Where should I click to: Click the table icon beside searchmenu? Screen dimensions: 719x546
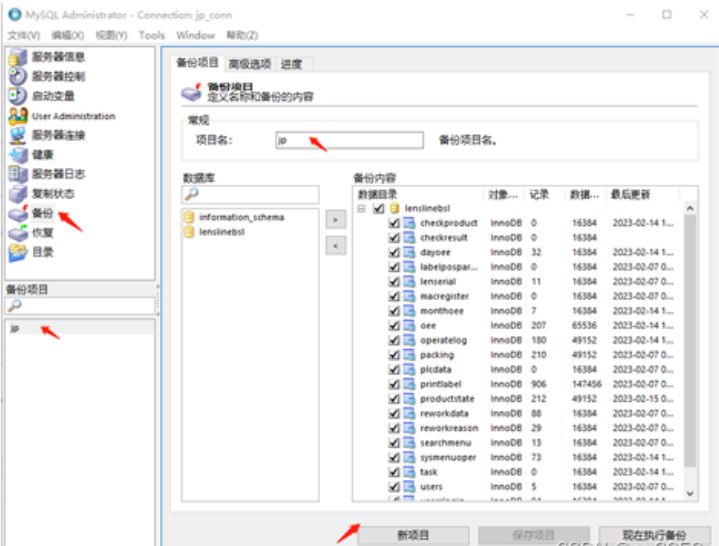[409, 443]
